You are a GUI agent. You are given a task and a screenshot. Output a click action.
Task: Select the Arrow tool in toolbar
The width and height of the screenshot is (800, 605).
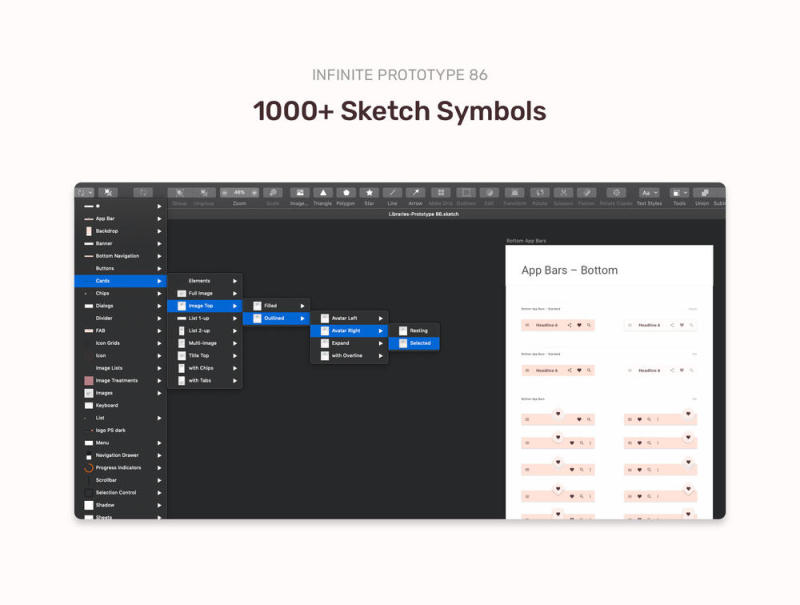(x=415, y=192)
